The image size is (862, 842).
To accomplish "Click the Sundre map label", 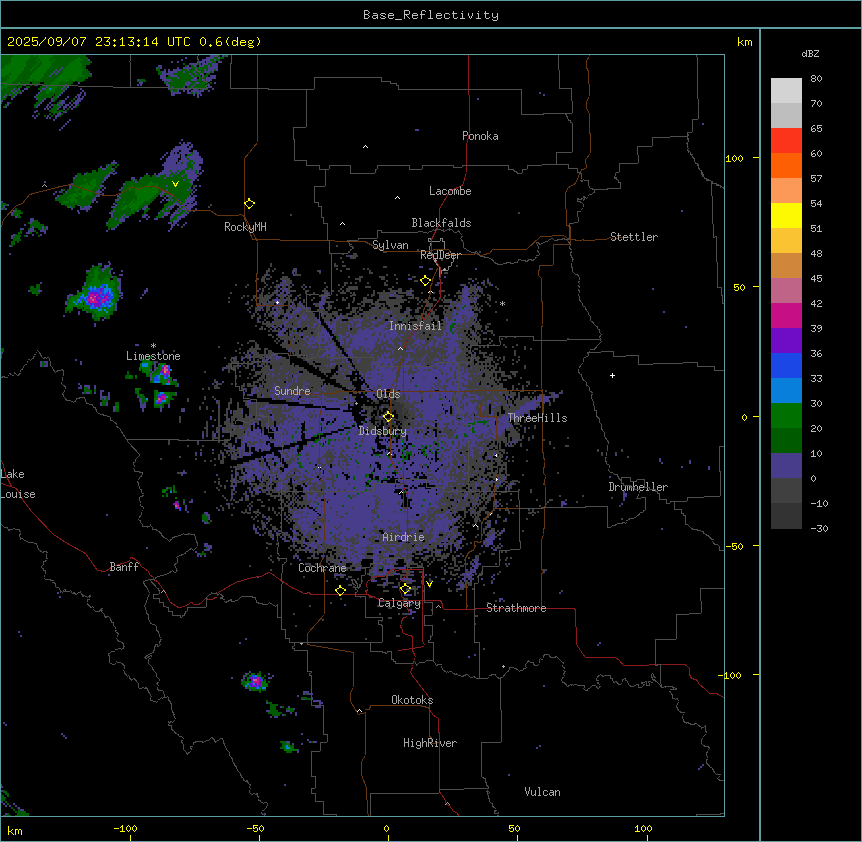I will click(292, 391).
